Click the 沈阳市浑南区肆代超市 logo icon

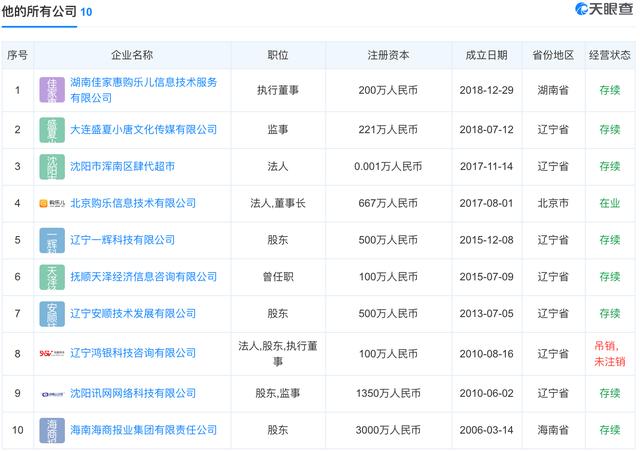[x=51, y=167]
